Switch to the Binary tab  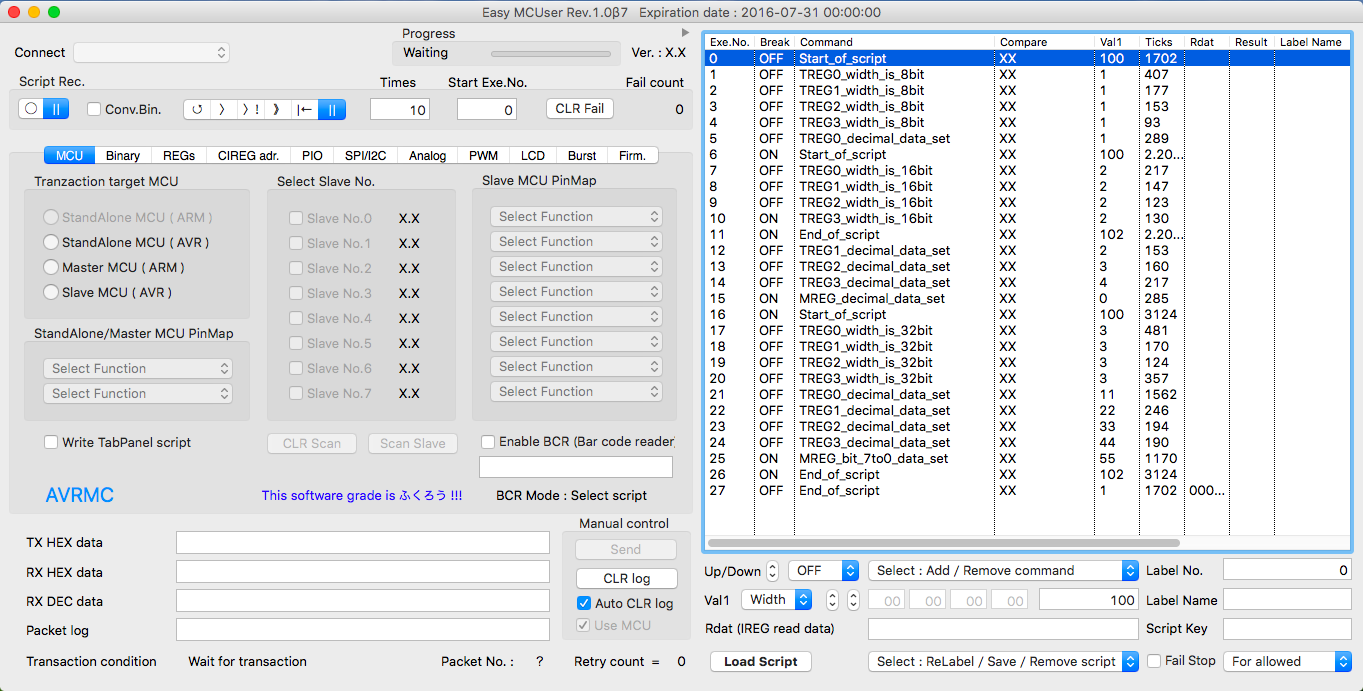[123, 155]
